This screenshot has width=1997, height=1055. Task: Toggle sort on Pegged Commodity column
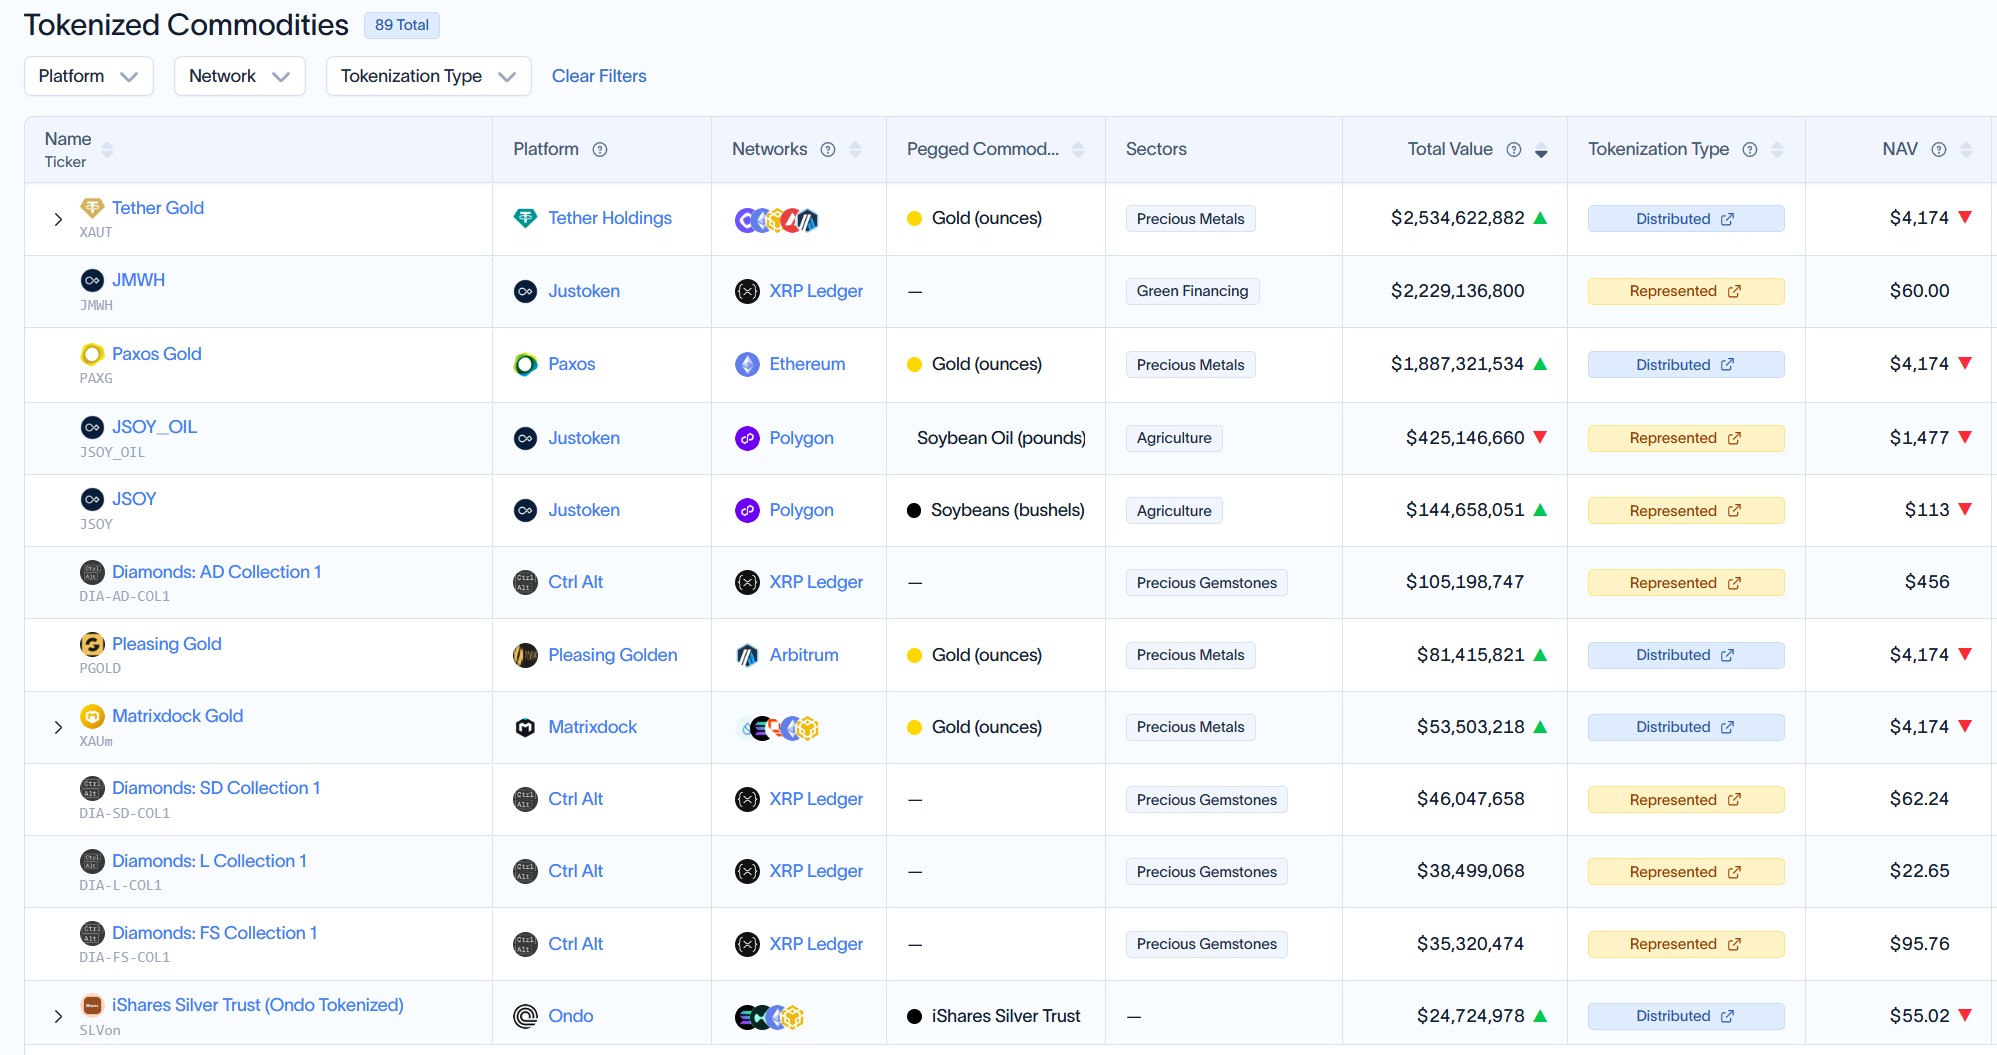point(1078,150)
